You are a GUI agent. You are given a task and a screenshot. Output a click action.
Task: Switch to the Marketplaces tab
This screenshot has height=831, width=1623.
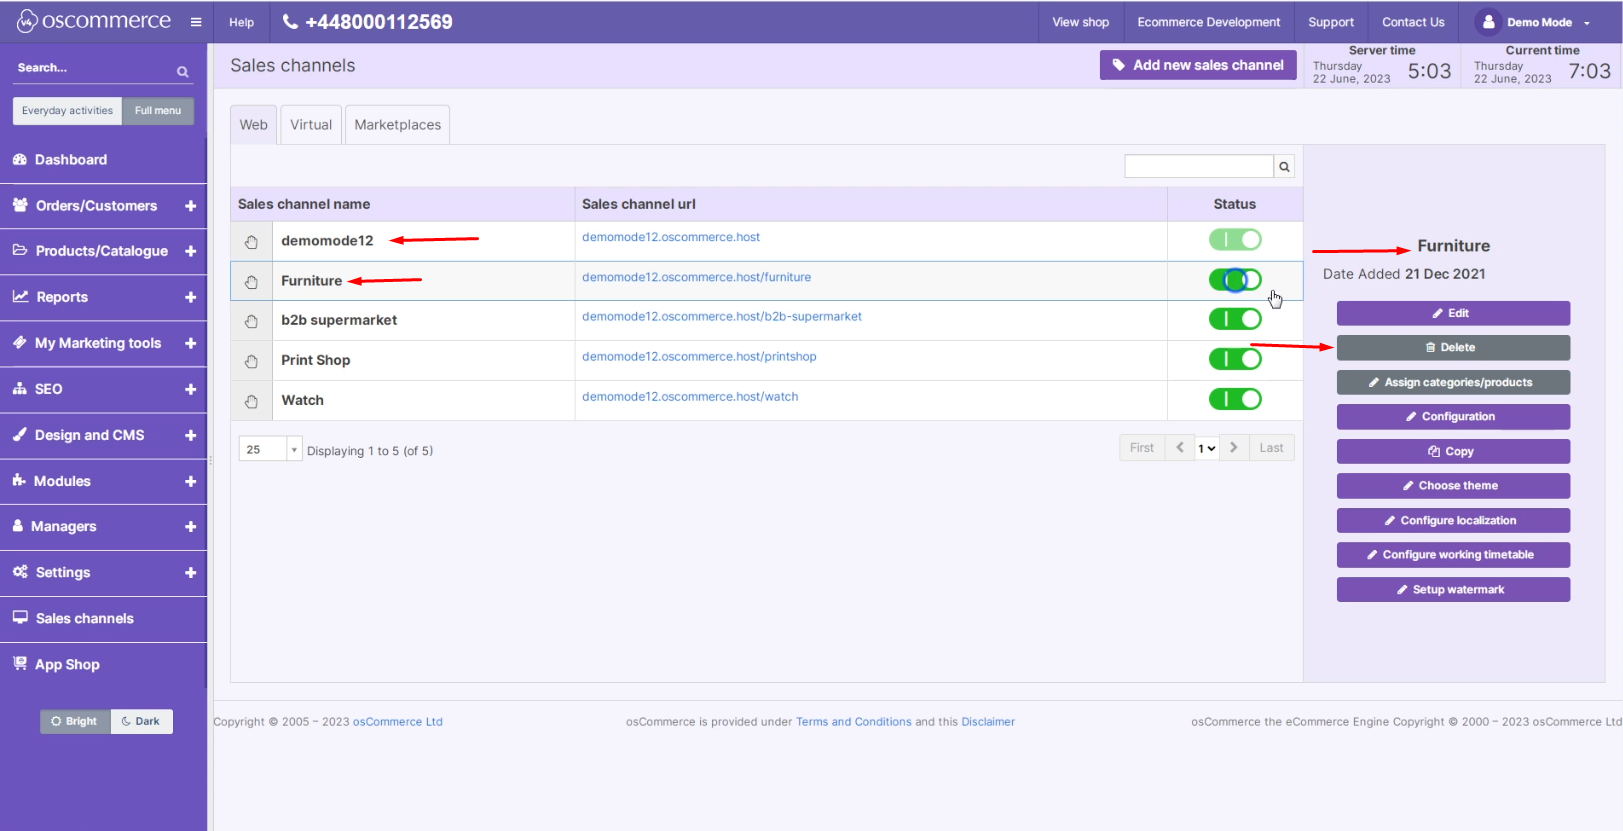click(x=397, y=125)
